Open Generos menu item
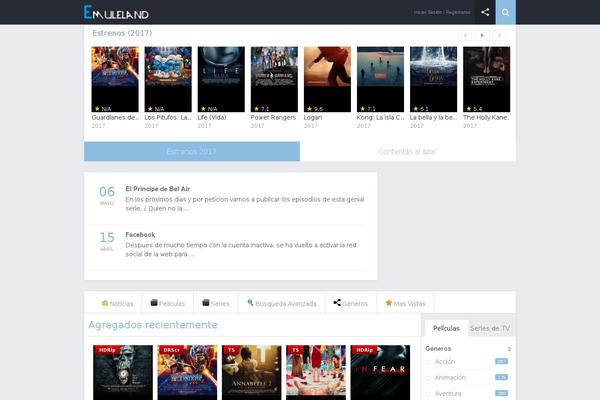600x400 pixels. pos(351,304)
